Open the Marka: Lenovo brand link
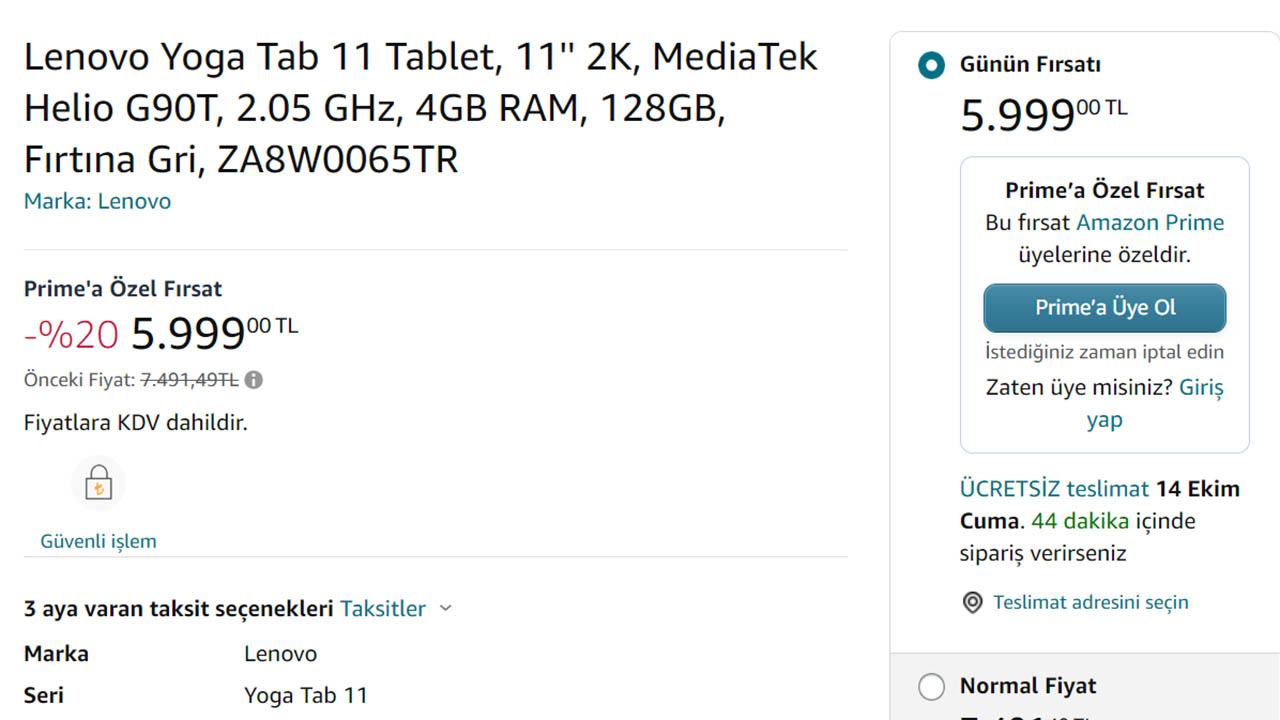 [x=97, y=201]
